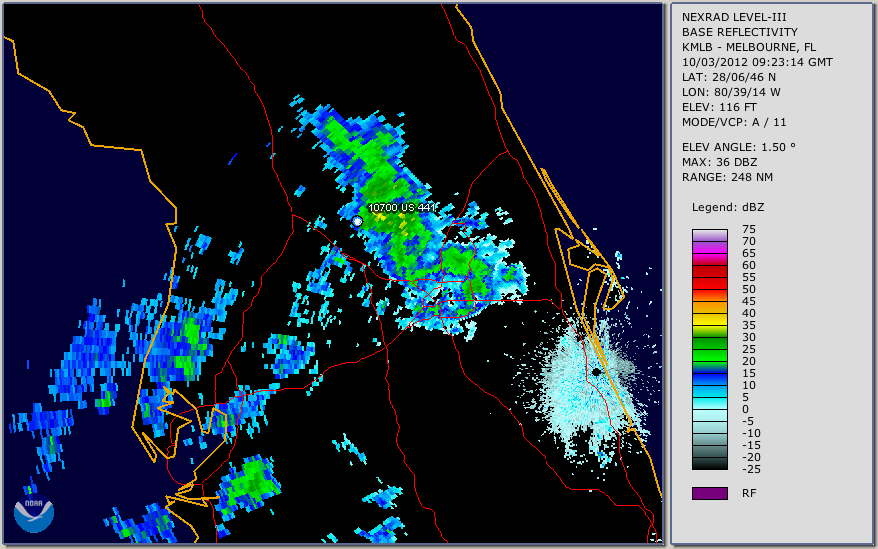Screen dimensions: 878x549
Task: Click the -25 dBZ black legend swatch
Action: click(x=709, y=464)
